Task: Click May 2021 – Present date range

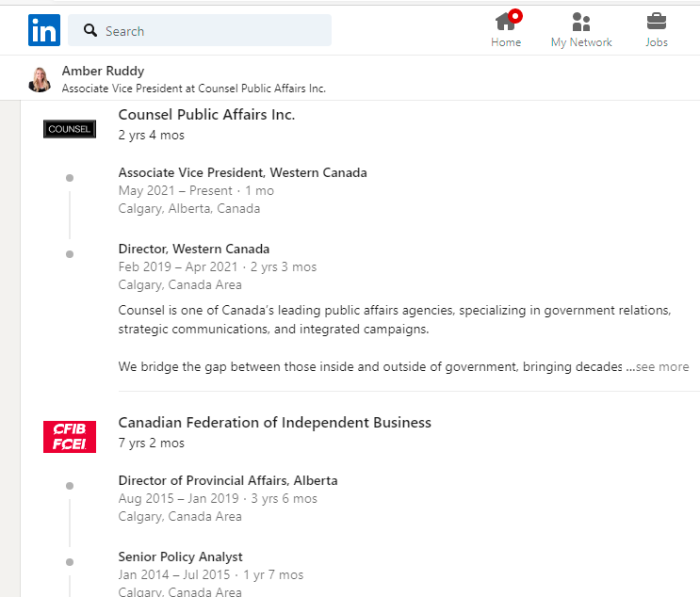Action: coord(175,191)
